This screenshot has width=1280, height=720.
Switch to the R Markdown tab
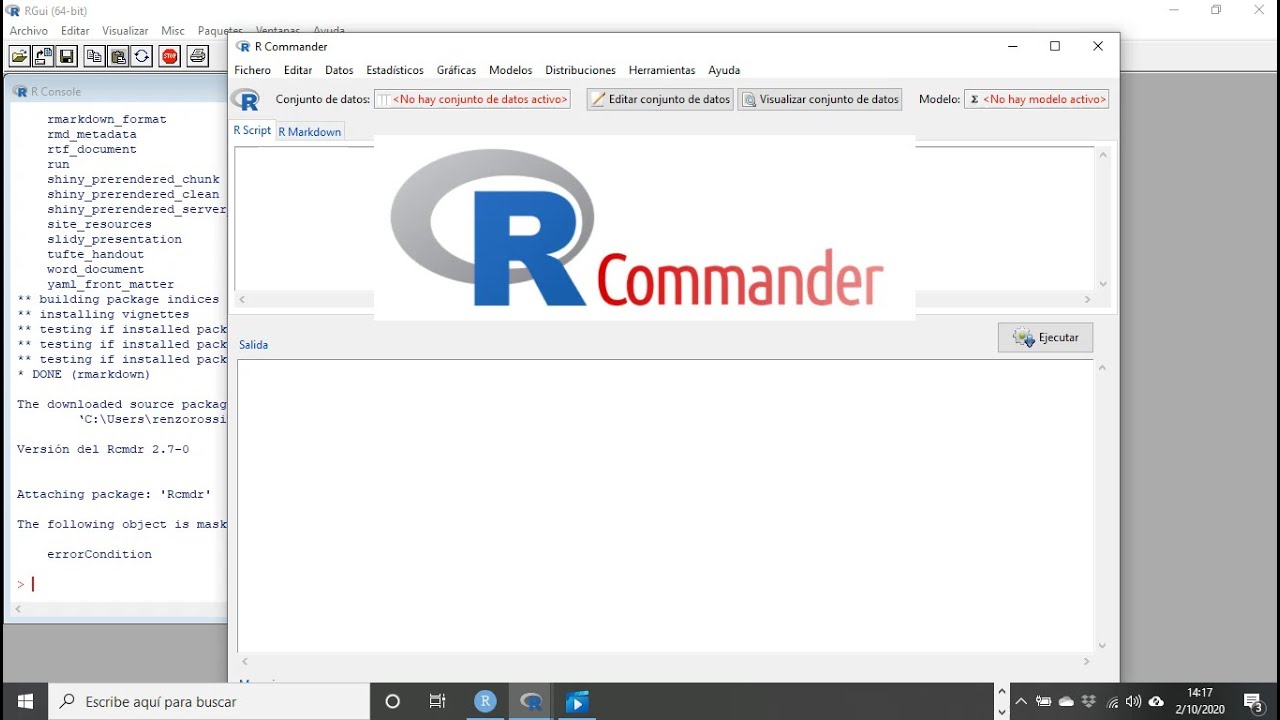pyautogui.click(x=310, y=132)
